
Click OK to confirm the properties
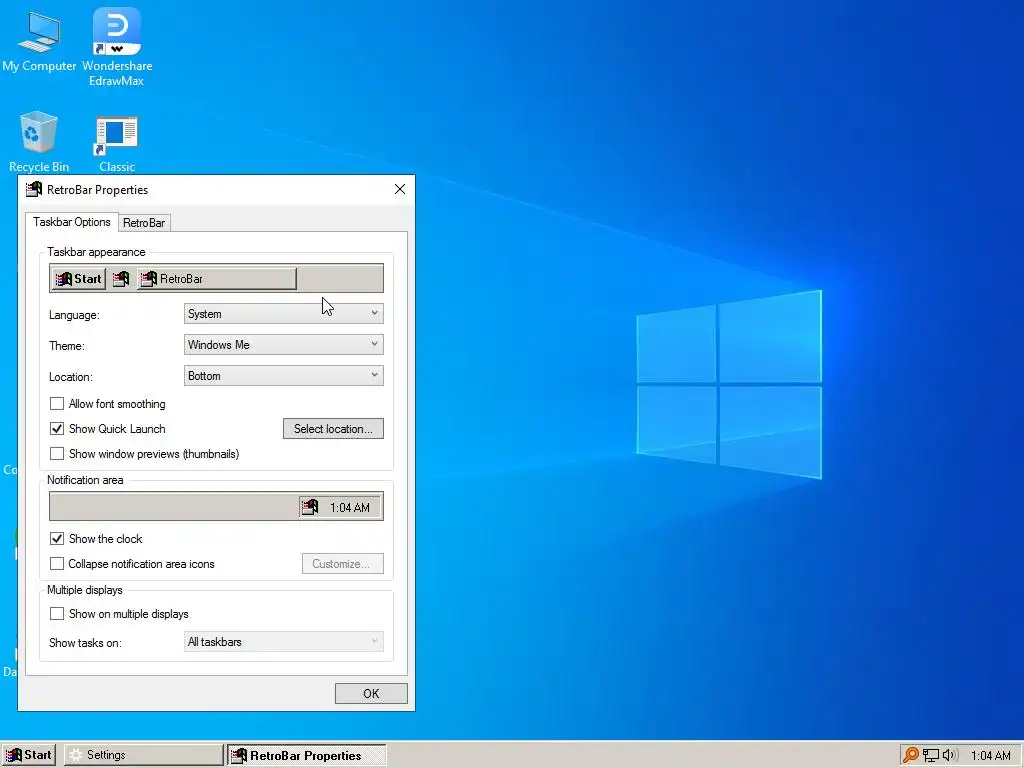click(371, 694)
